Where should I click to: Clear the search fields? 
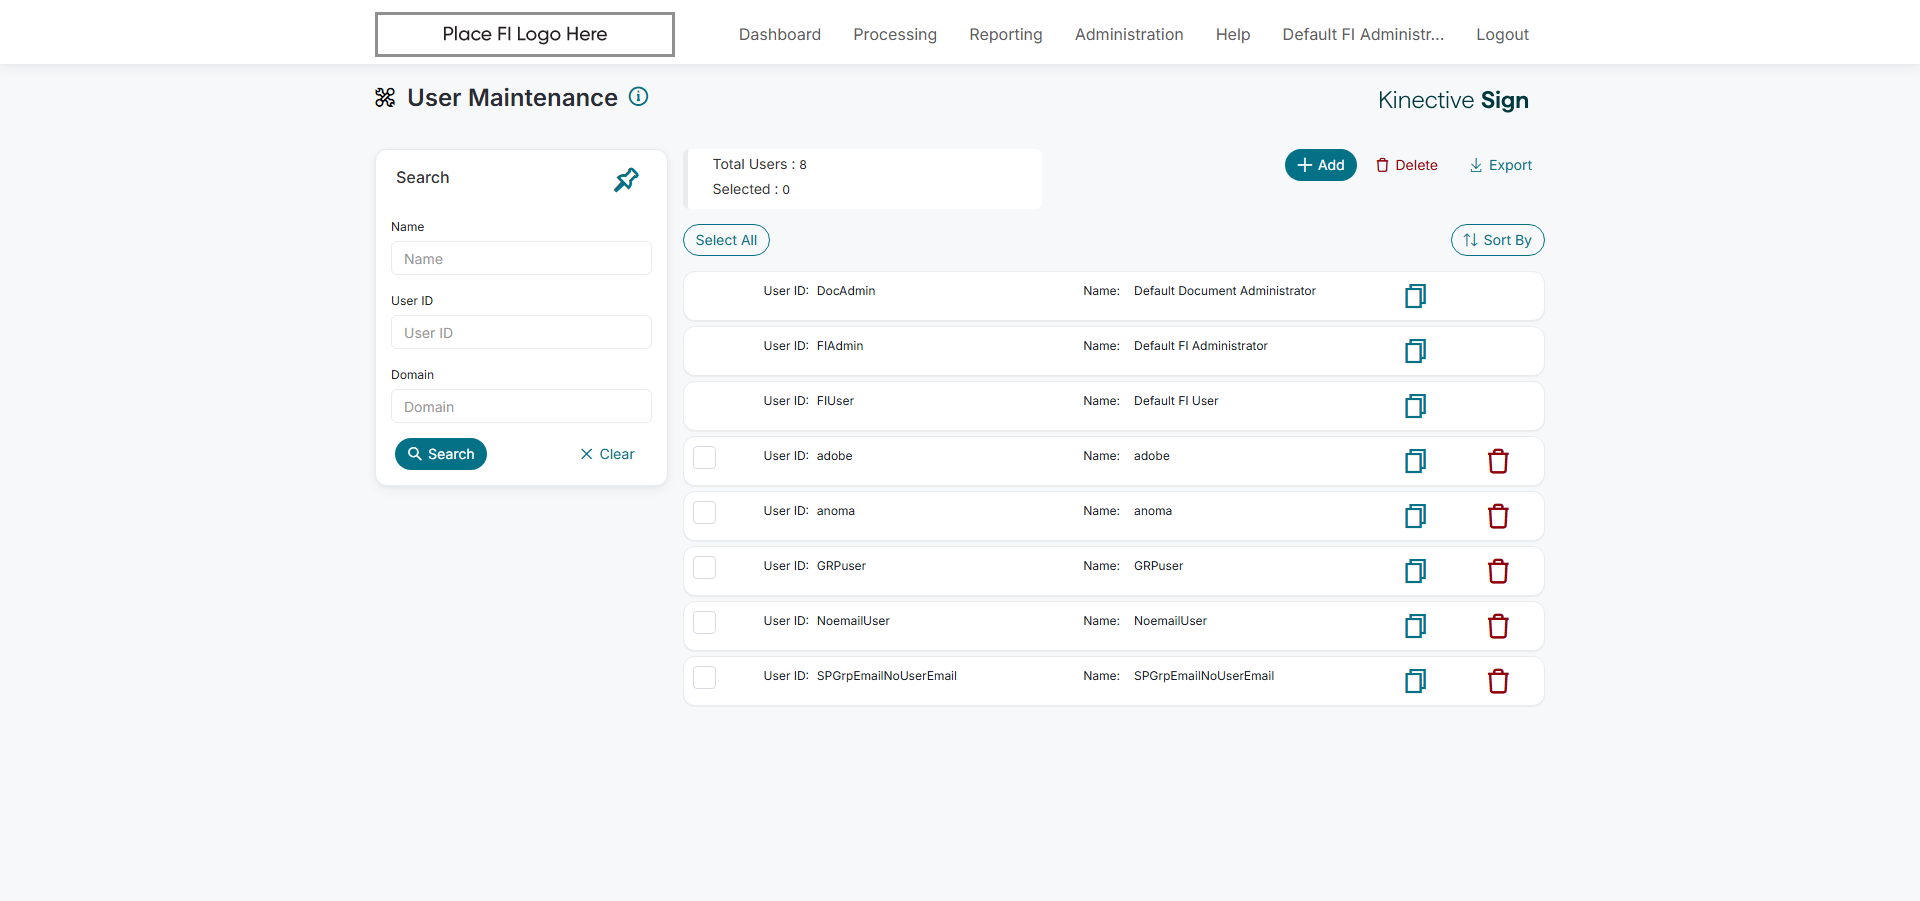607,454
